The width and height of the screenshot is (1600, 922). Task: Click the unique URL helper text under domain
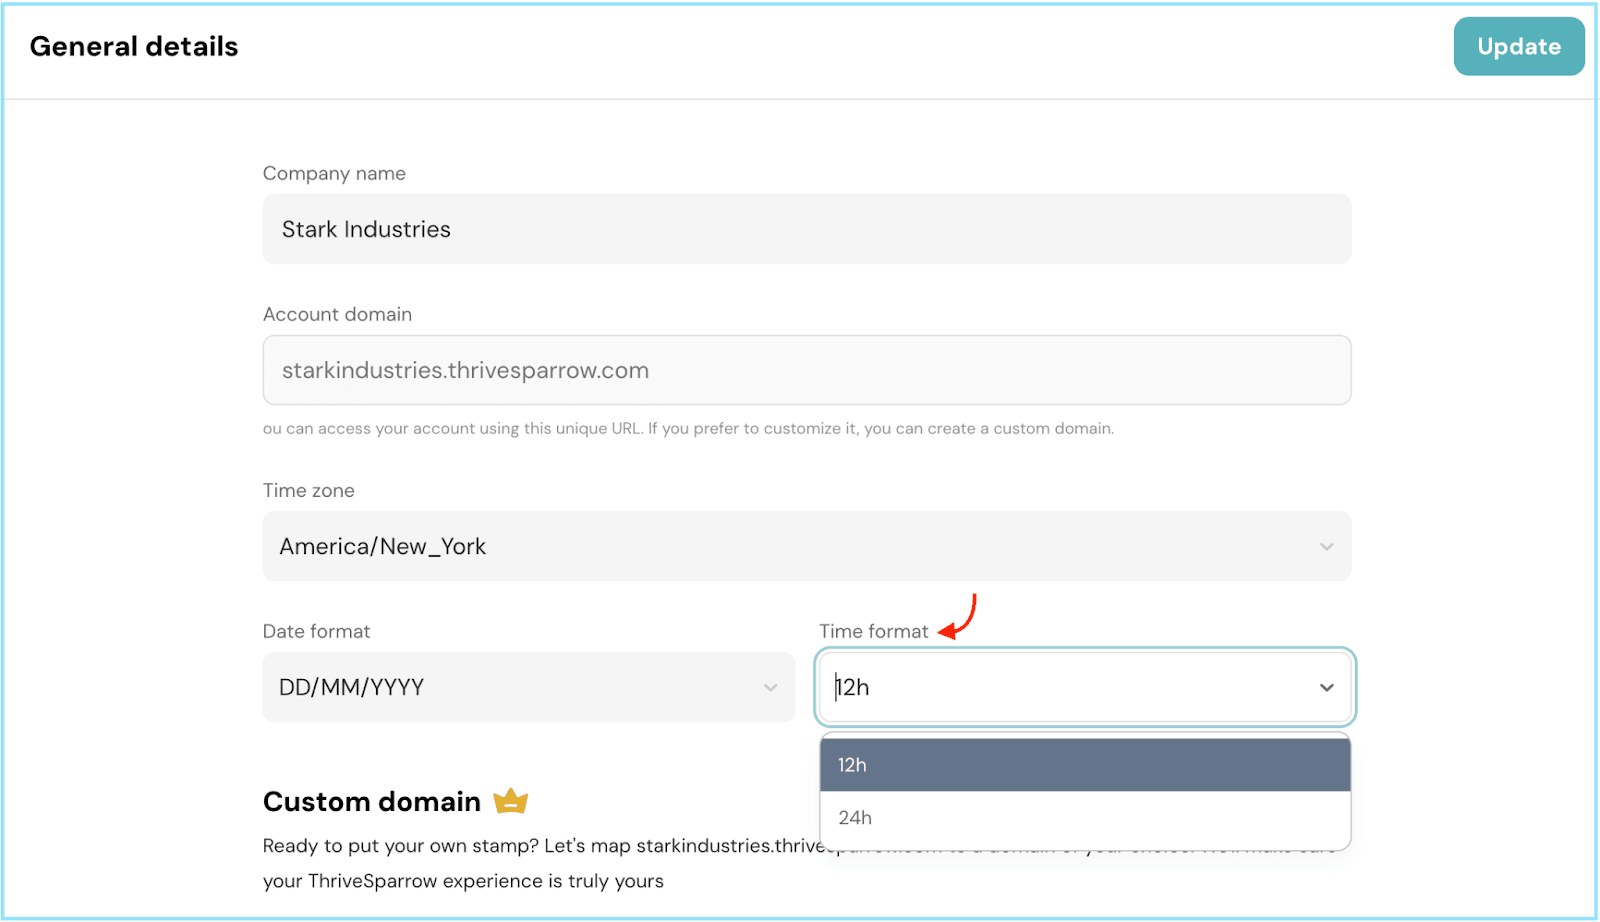[687, 429]
